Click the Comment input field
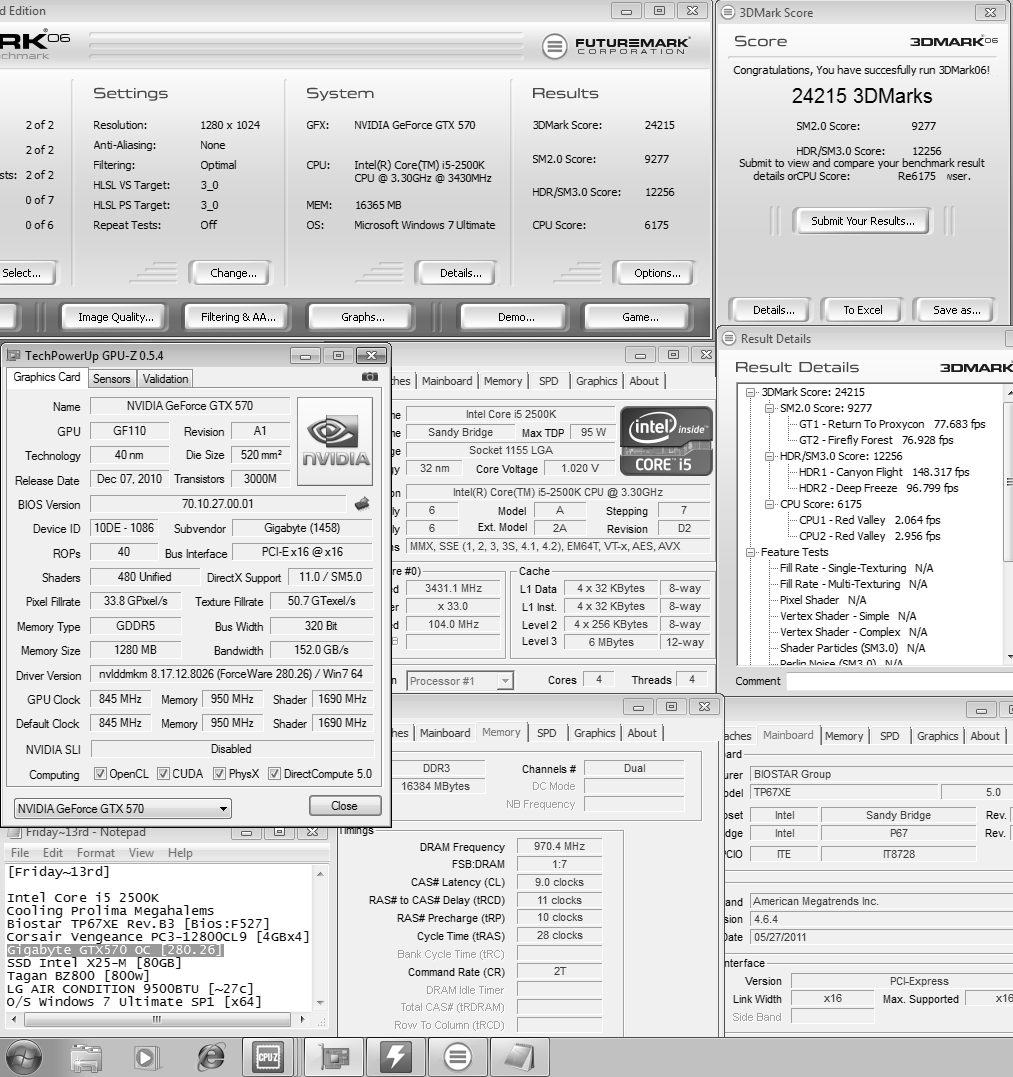Viewport: 1013px width, 1077px height. pyautogui.click(x=899, y=681)
